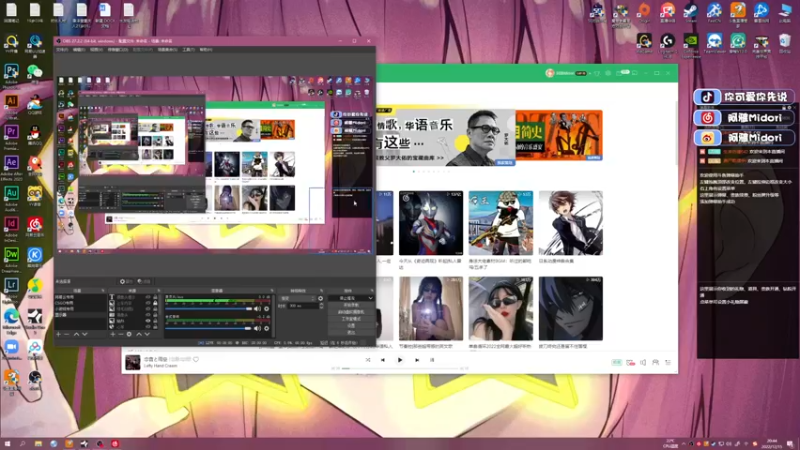Open the Ultraman video thumbnail in the music player
This screenshot has width=800, height=450.
(431, 223)
